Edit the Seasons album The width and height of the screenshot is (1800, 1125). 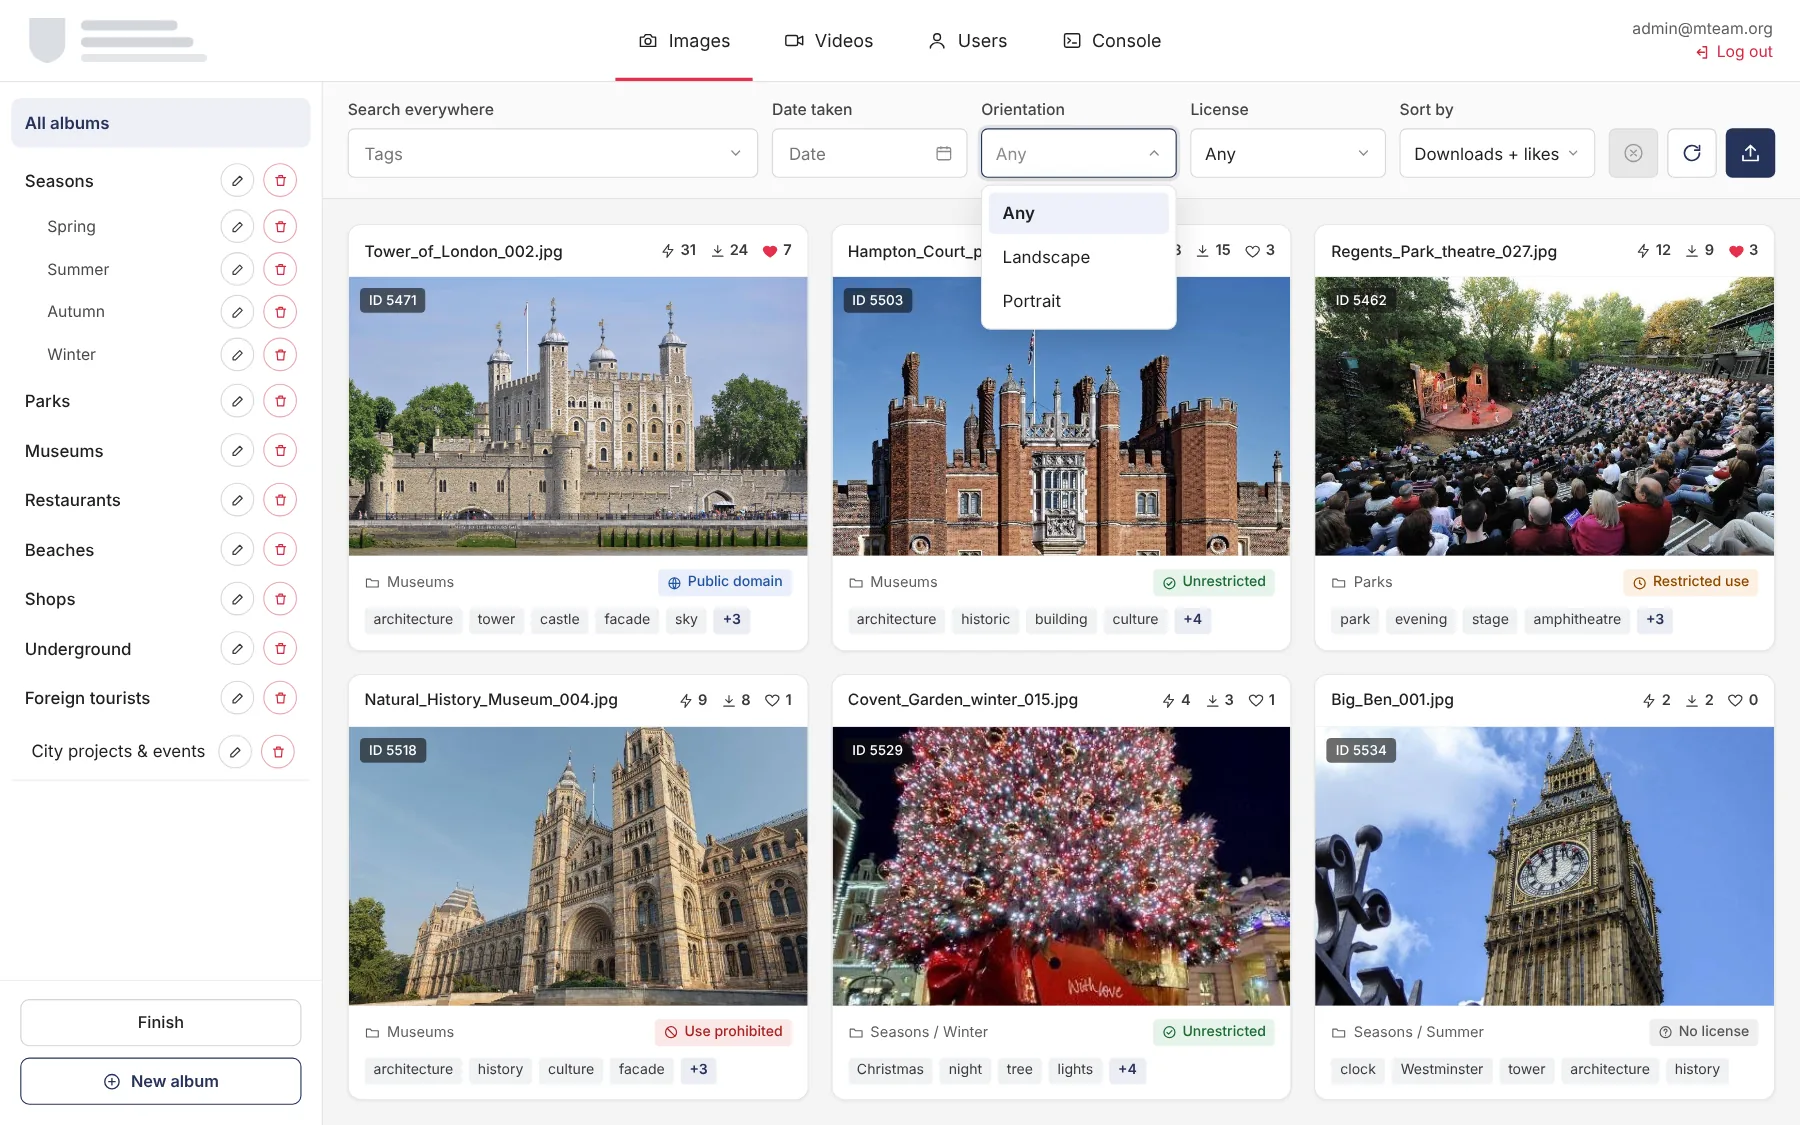237,181
